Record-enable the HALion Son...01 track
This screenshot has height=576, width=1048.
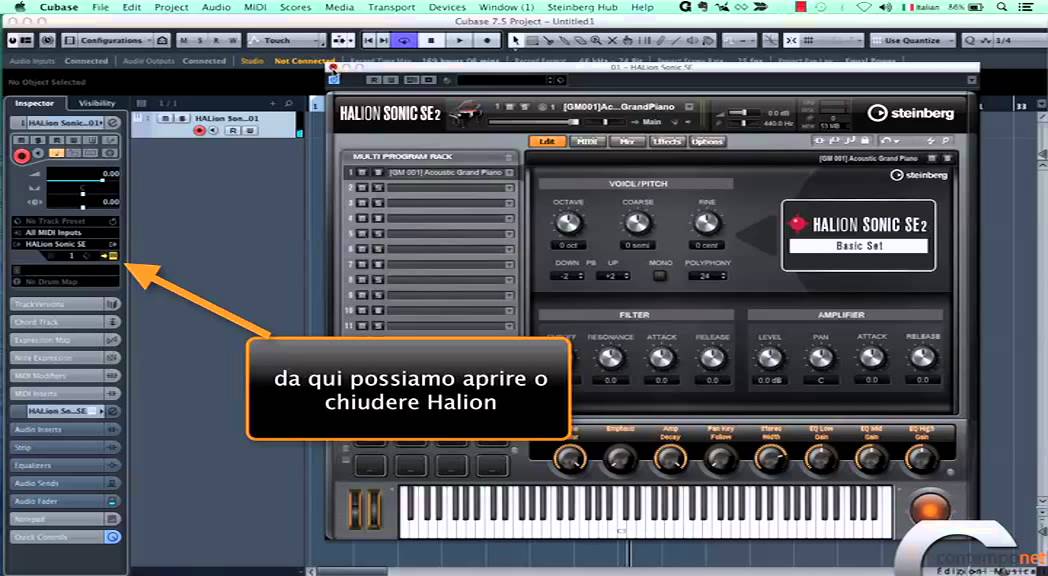199,130
